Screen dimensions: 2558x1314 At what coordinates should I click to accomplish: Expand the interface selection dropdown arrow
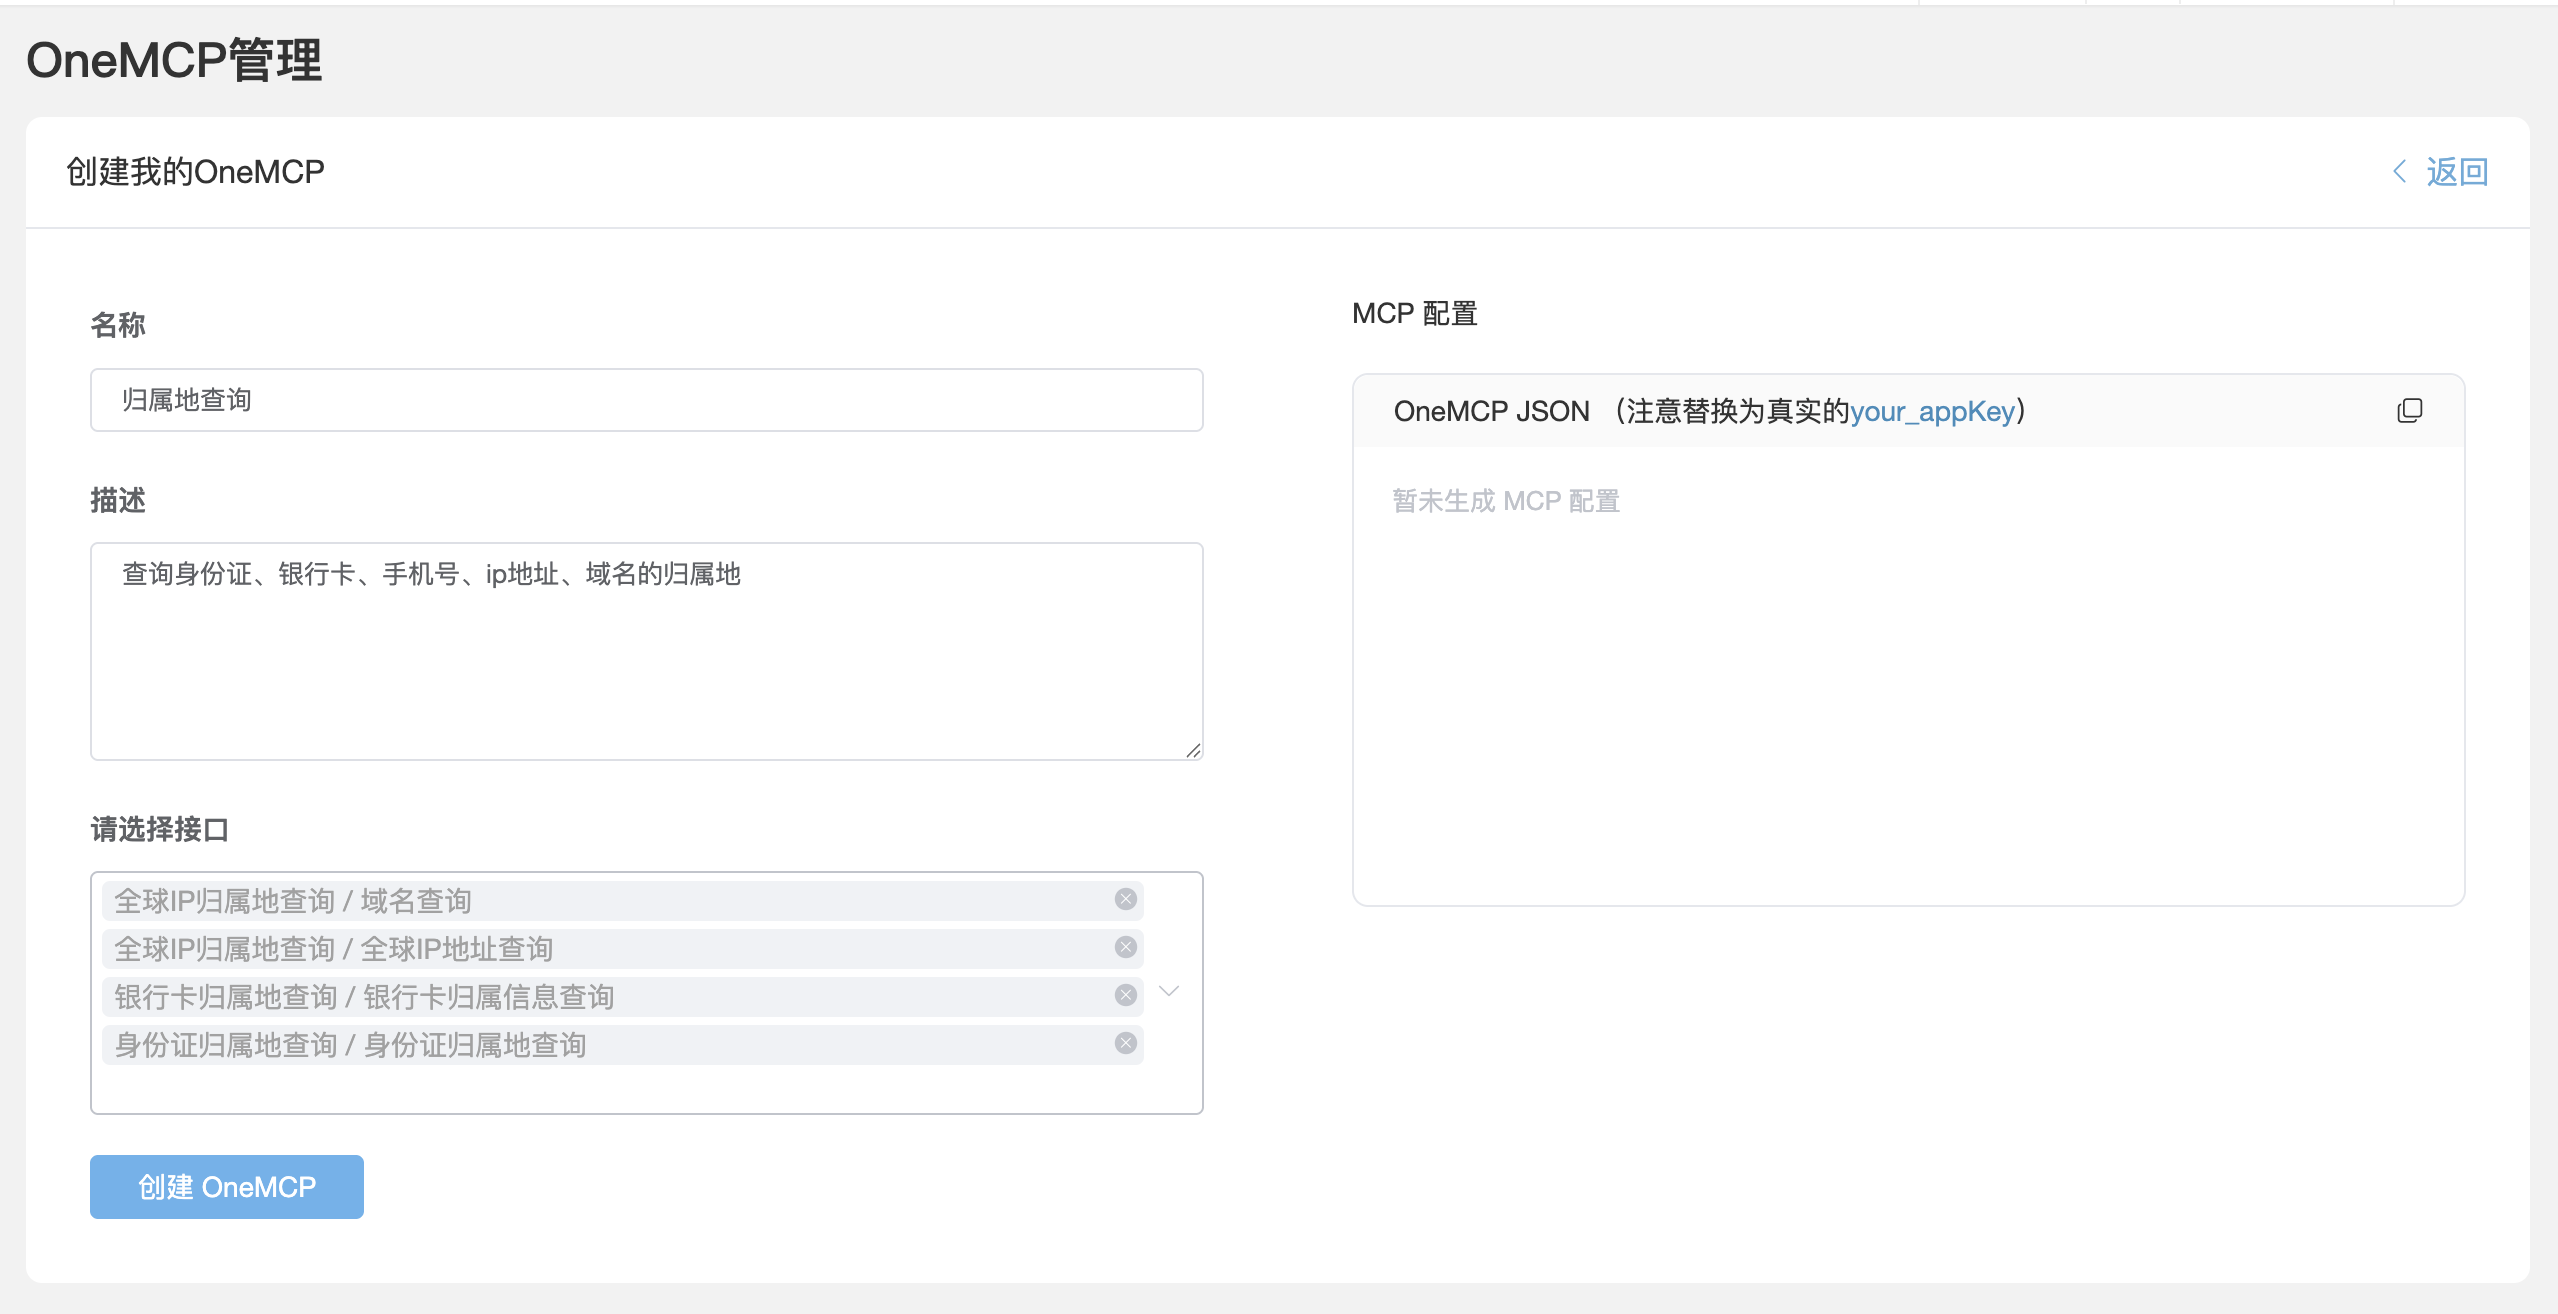[1169, 991]
